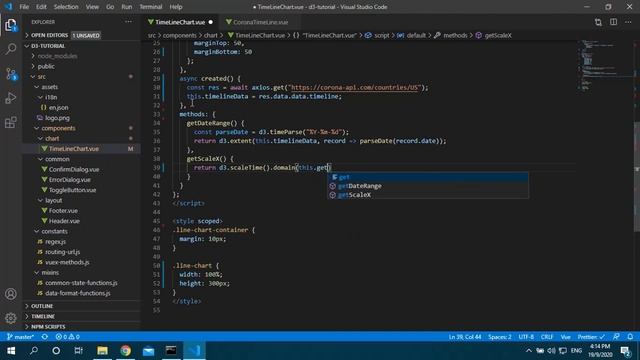This screenshot has width=640, height=360.
Task: Open errors and warnings count
Action: pyautogui.click(x=68, y=337)
